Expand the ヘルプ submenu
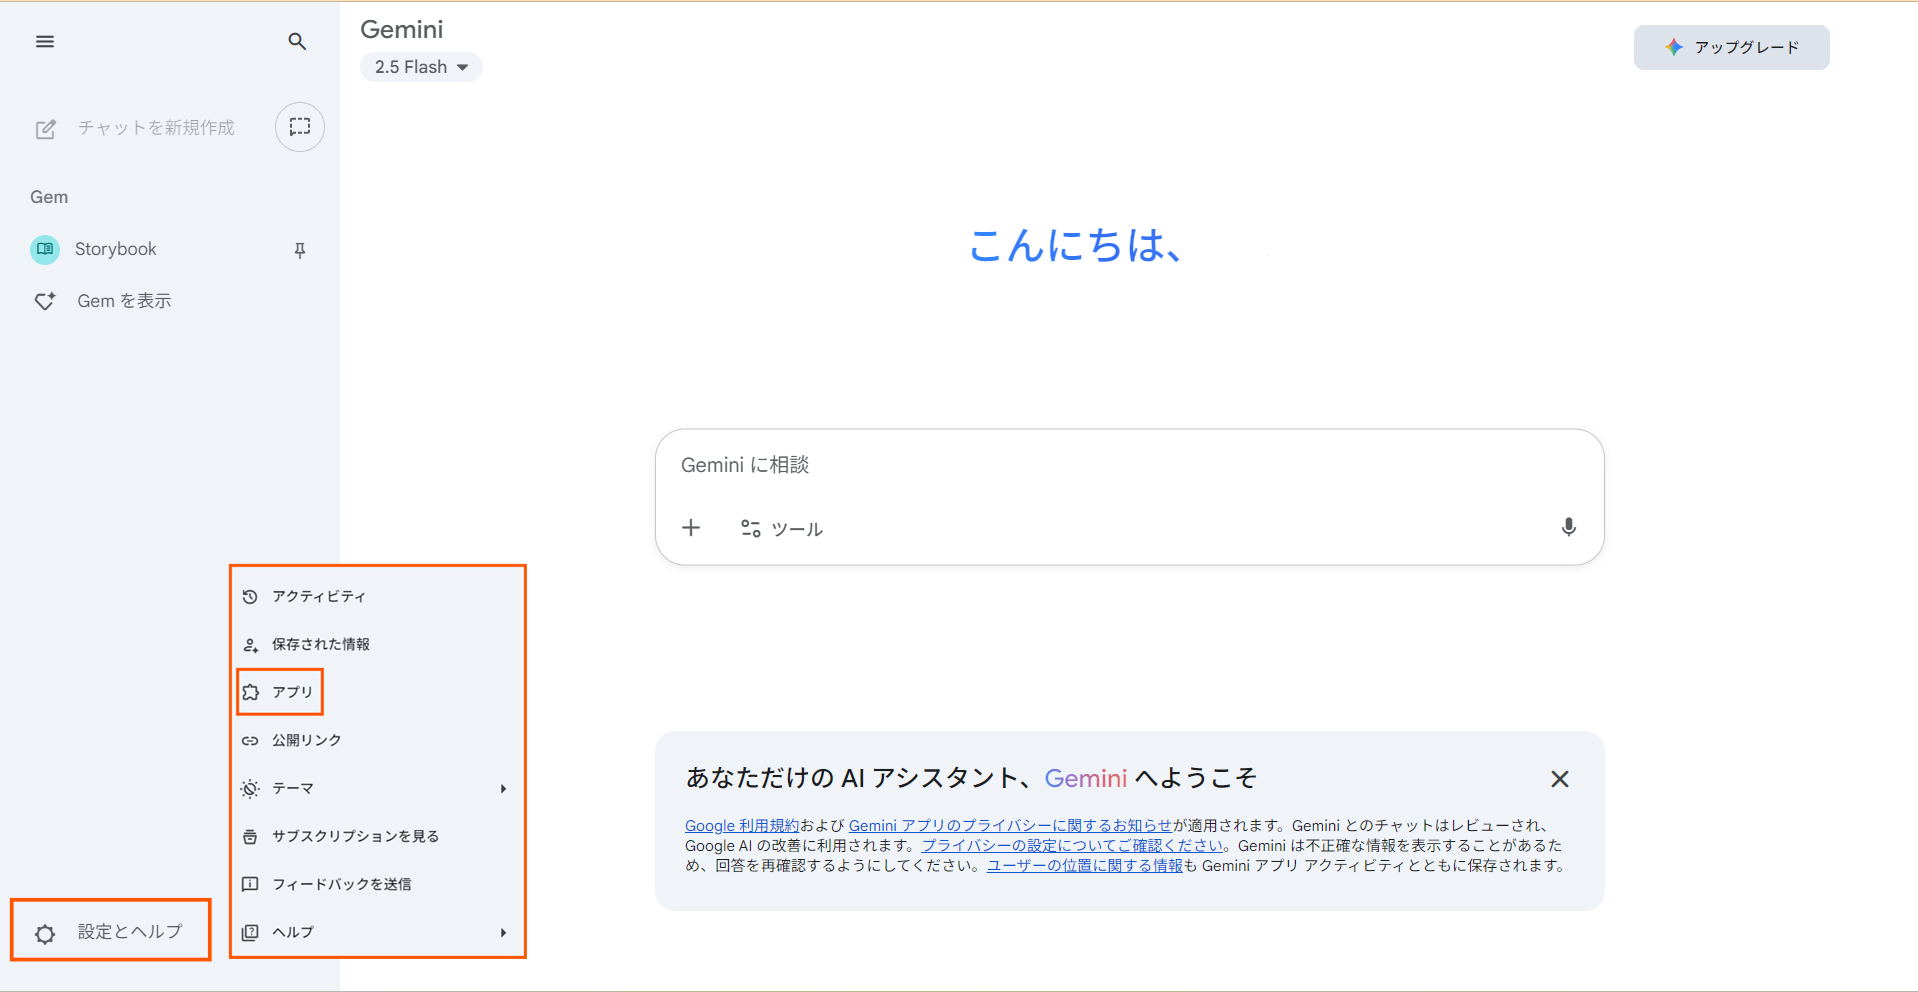The height and width of the screenshot is (992, 1918). point(377,932)
